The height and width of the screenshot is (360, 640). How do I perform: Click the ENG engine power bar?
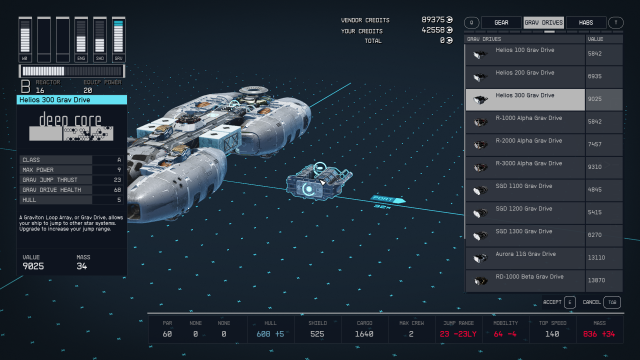[x=81, y=39]
